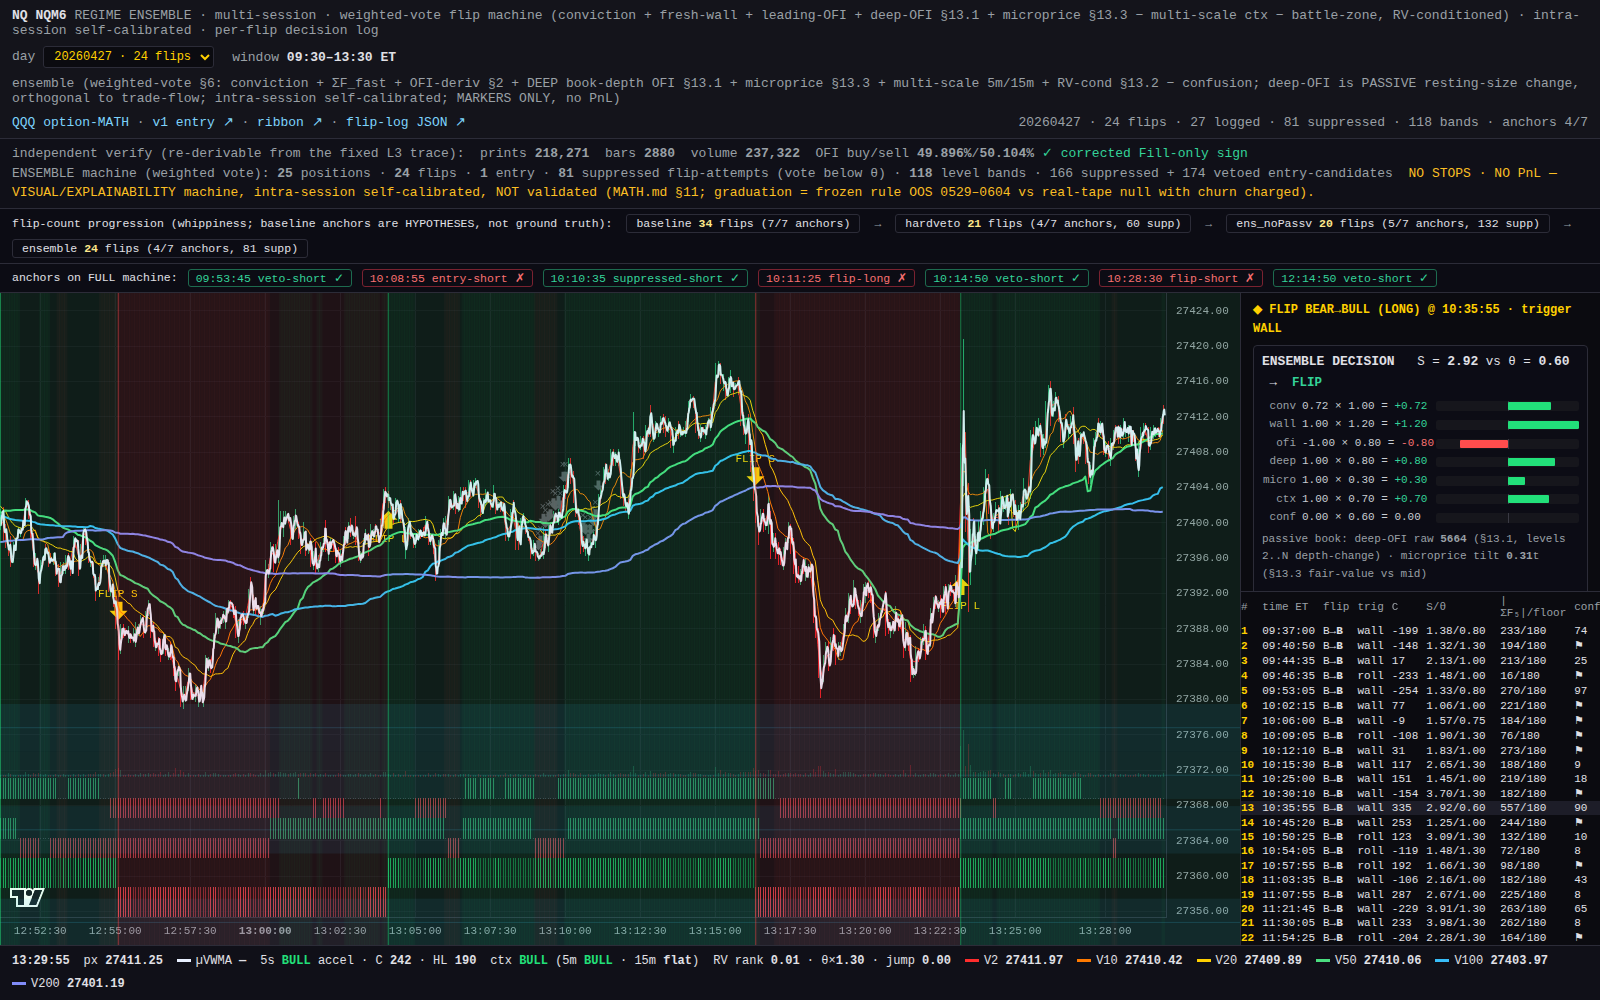Select highlighted flip row 13 at 10:35:55
The image size is (1600, 1000).
[x=1420, y=808]
